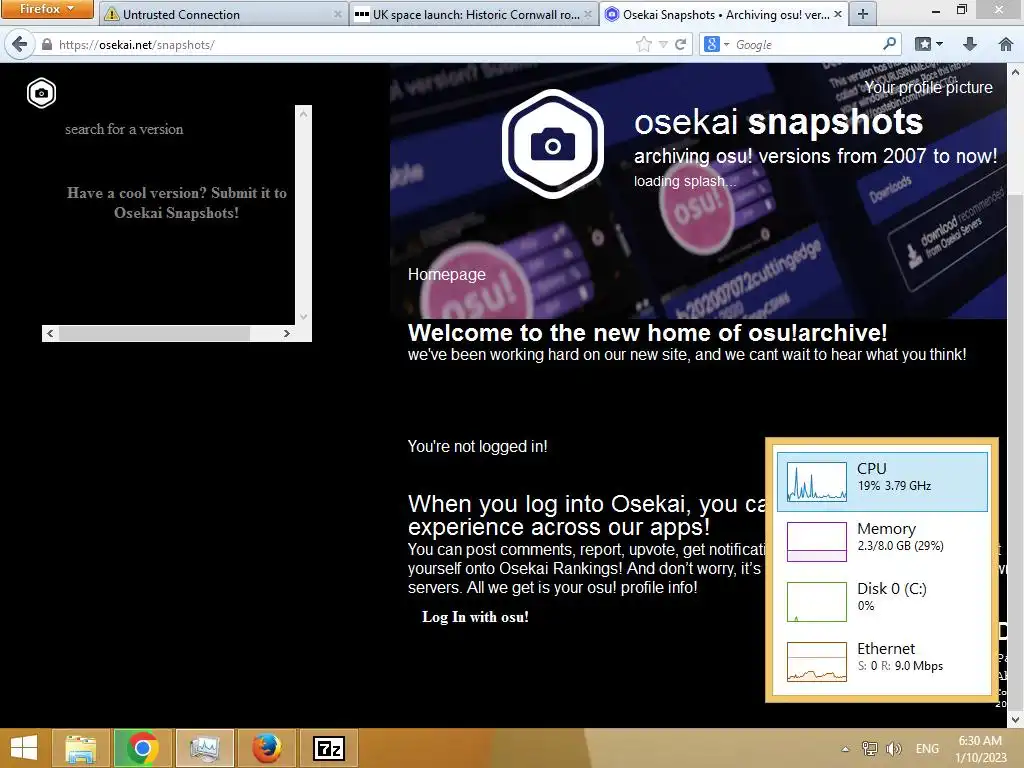Go back with the back arrow

click(20, 44)
